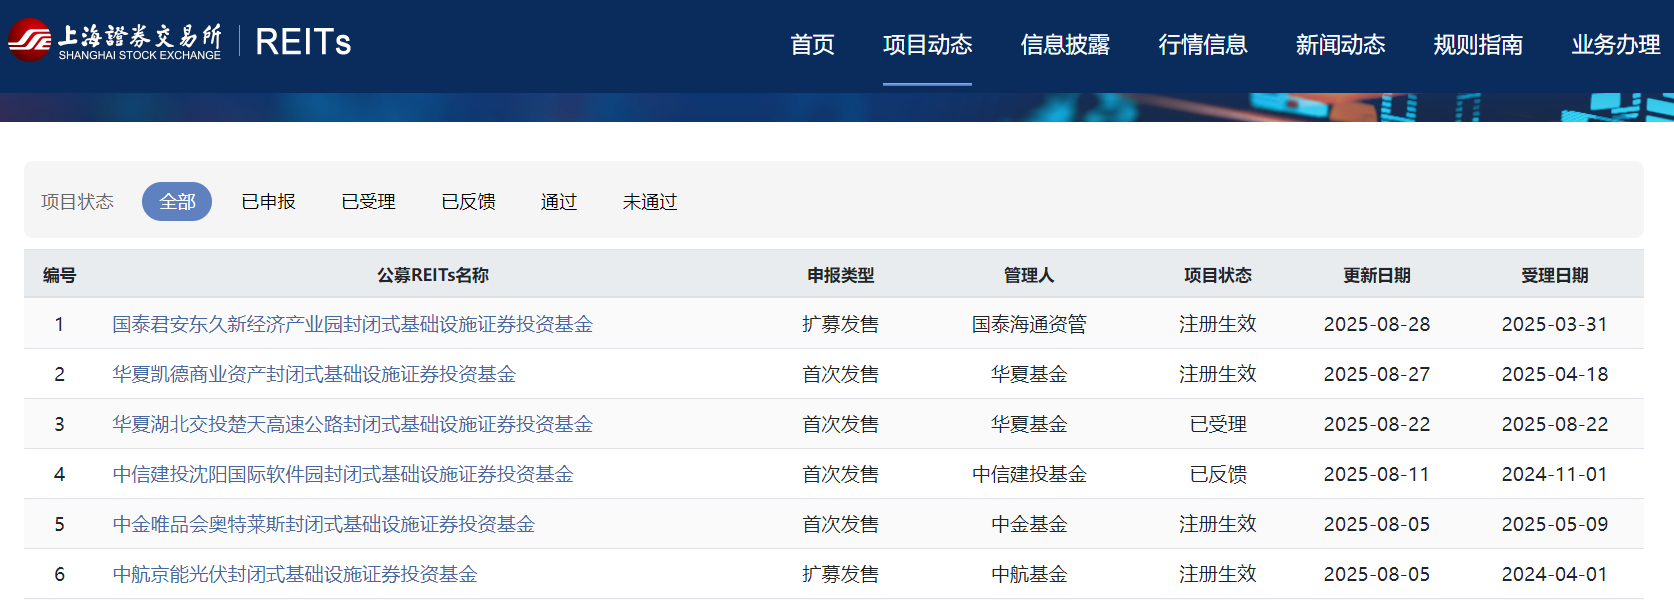The width and height of the screenshot is (1674, 600).
Task: Open 中信建投沈阳国际软件园 fund link
Action: point(343,474)
